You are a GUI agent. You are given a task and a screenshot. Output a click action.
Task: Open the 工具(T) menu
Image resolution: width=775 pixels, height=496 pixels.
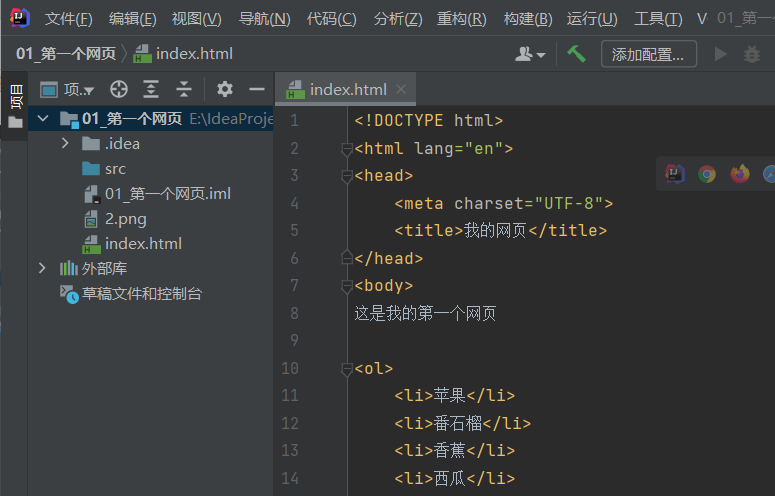(x=658, y=19)
